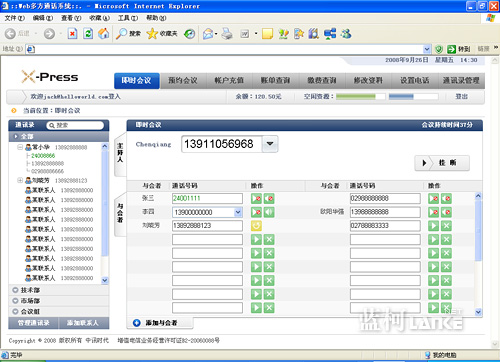Image resolution: width=500 pixels, height=362 pixels.
Task: Hang up 李四's call on 13900000000
Action: coord(256,212)
